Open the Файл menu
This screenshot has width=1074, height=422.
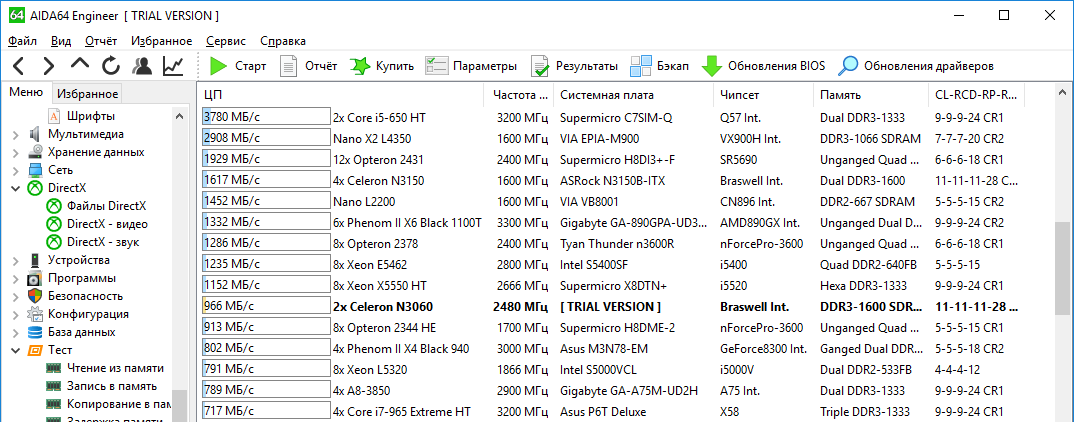[23, 41]
